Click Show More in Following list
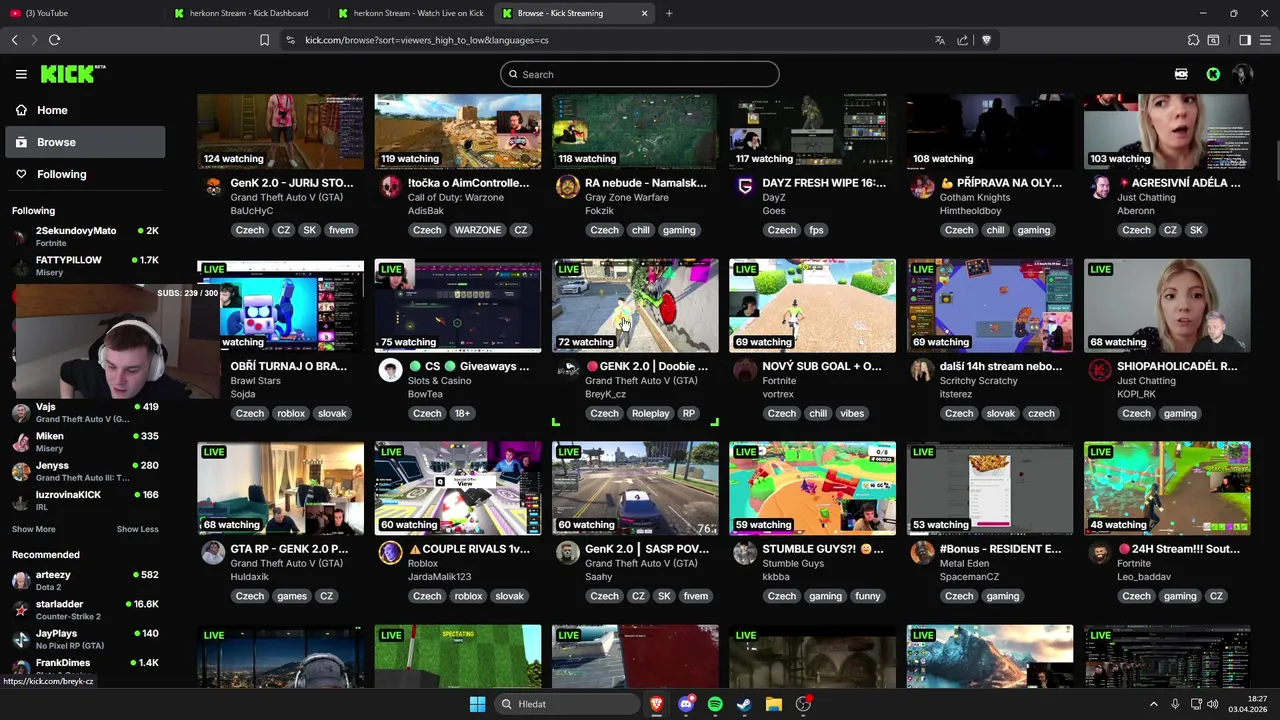 coord(33,529)
